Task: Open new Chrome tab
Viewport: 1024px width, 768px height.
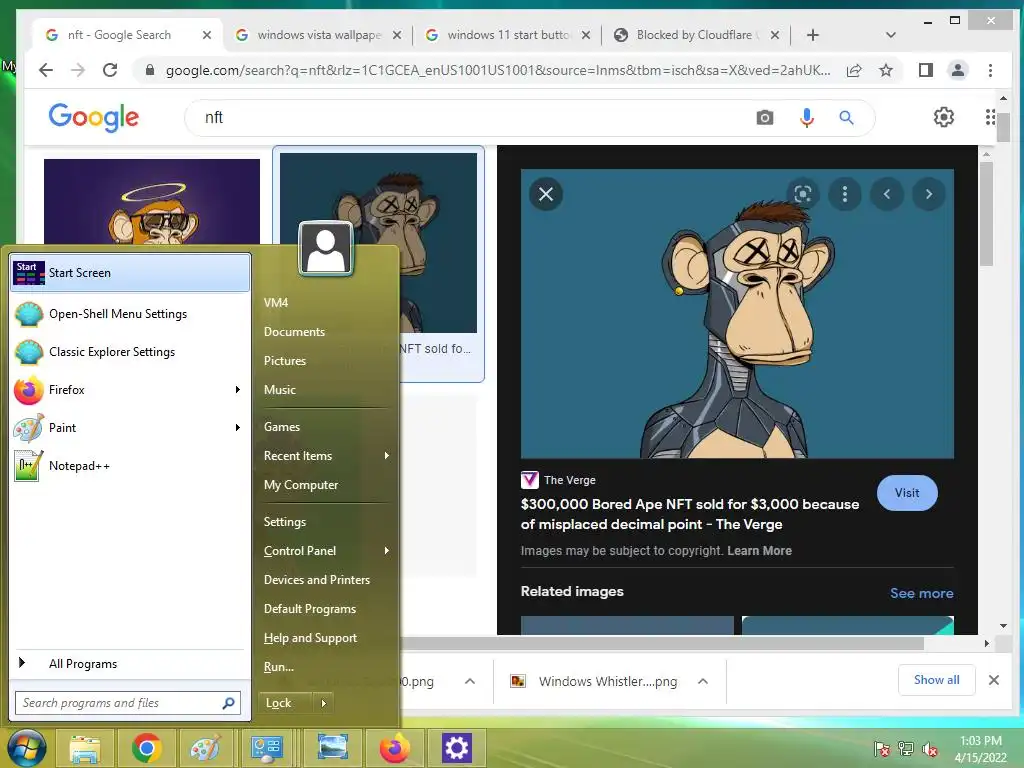Action: tap(812, 35)
